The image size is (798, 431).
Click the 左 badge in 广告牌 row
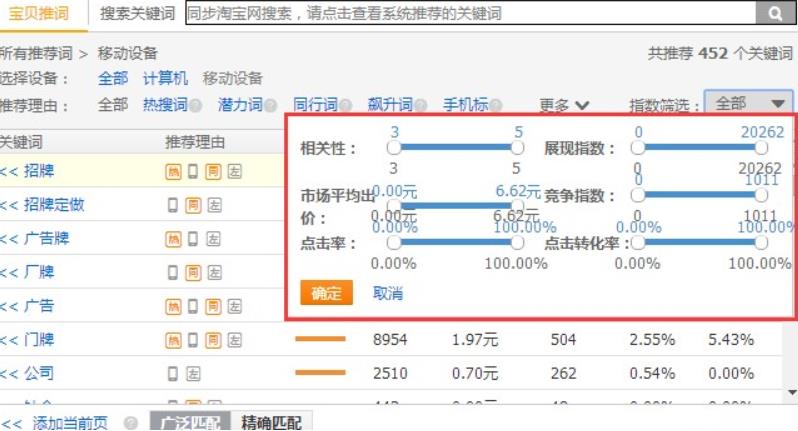(x=214, y=239)
